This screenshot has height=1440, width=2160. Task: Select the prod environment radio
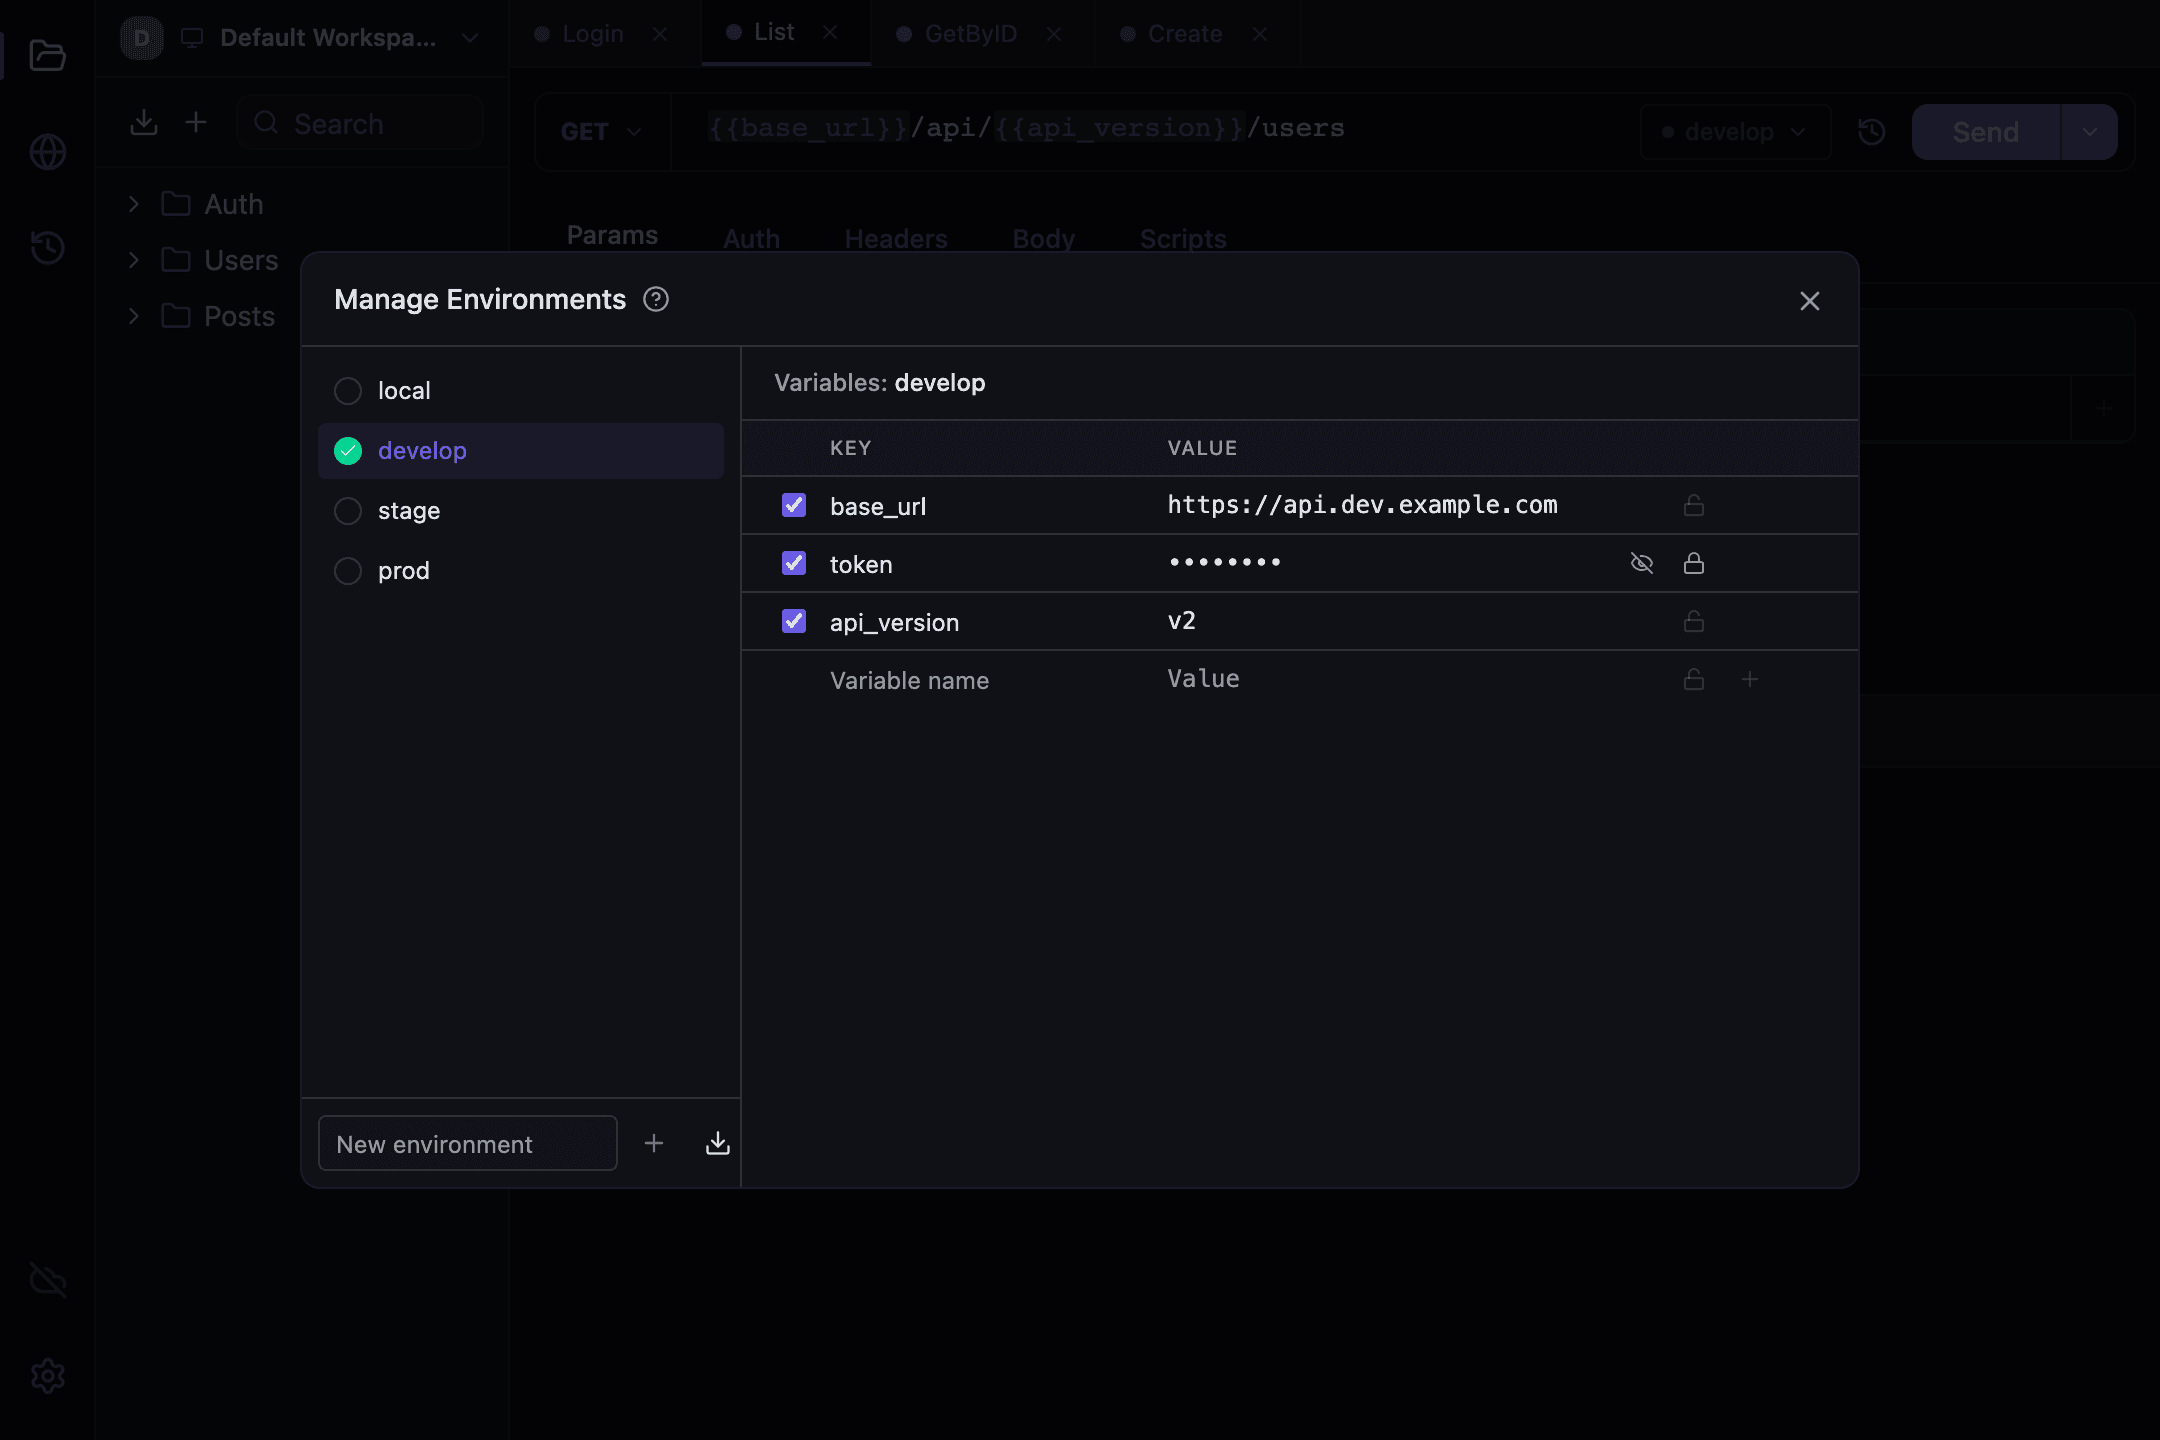pyautogui.click(x=348, y=571)
